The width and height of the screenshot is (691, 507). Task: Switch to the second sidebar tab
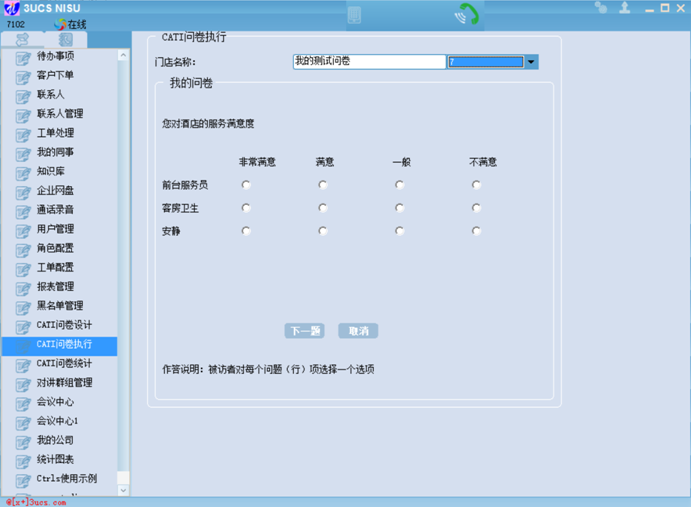point(66,40)
